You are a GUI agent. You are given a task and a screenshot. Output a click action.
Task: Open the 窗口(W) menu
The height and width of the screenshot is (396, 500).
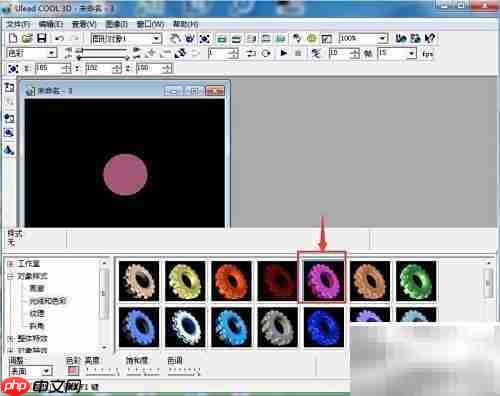150,24
